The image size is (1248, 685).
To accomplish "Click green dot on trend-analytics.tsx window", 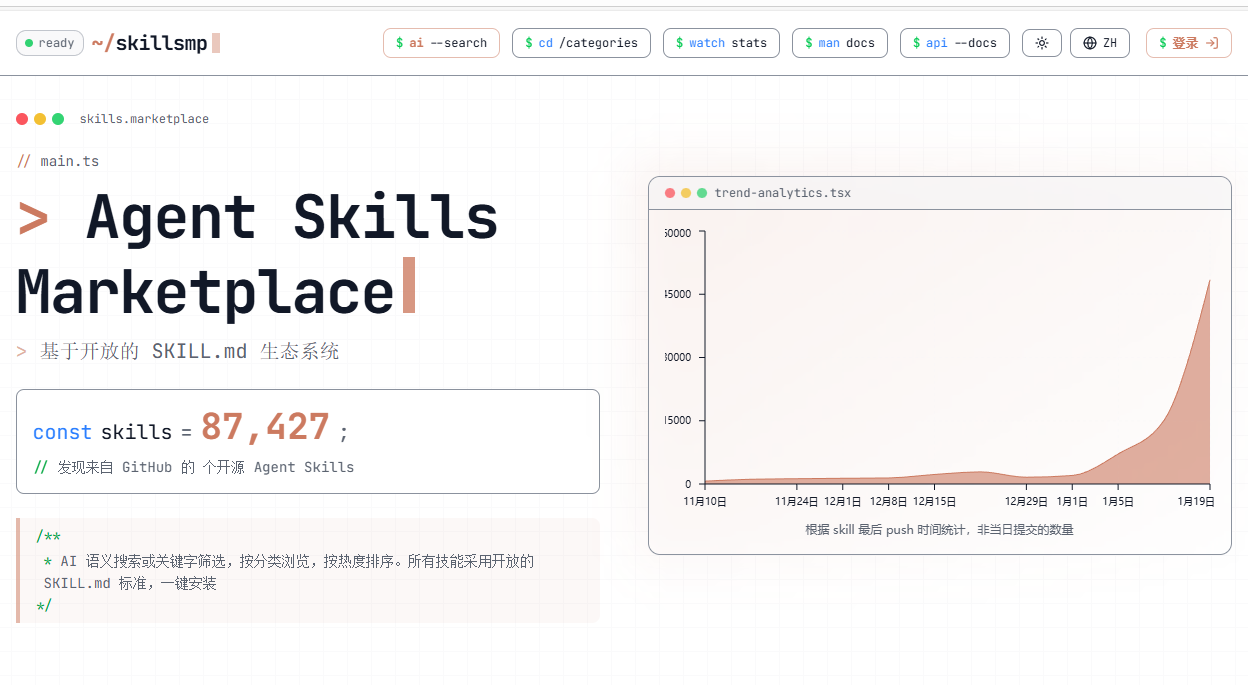I will [x=702, y=193].
